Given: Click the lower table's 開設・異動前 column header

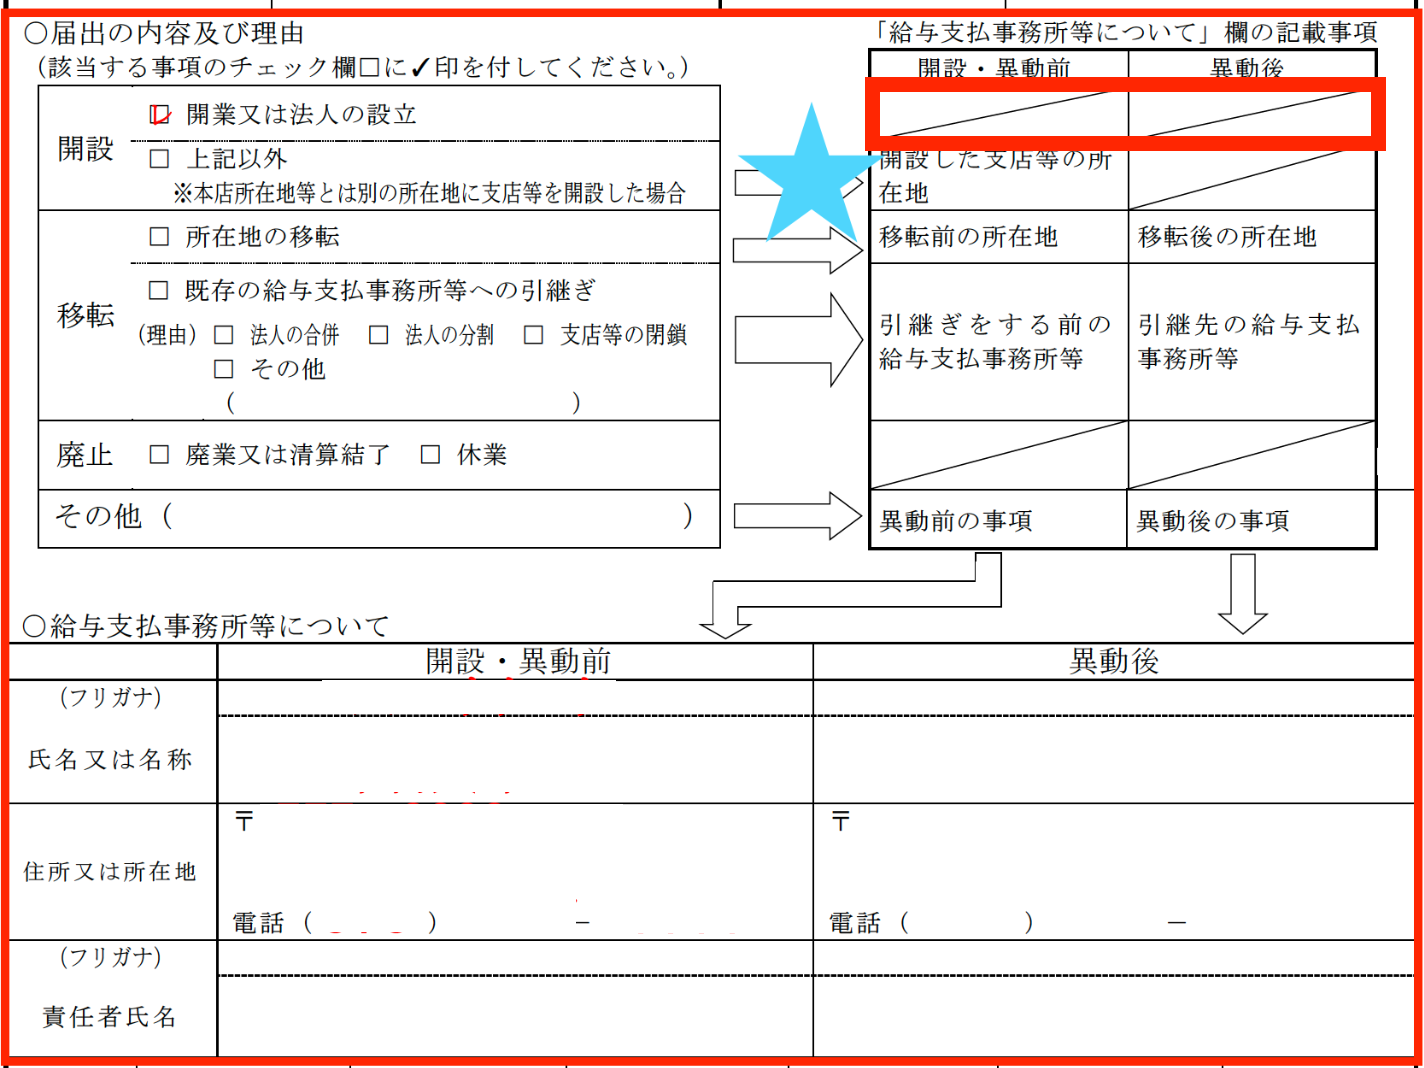Looking at the screenshot, I should [x=518, y=661].
